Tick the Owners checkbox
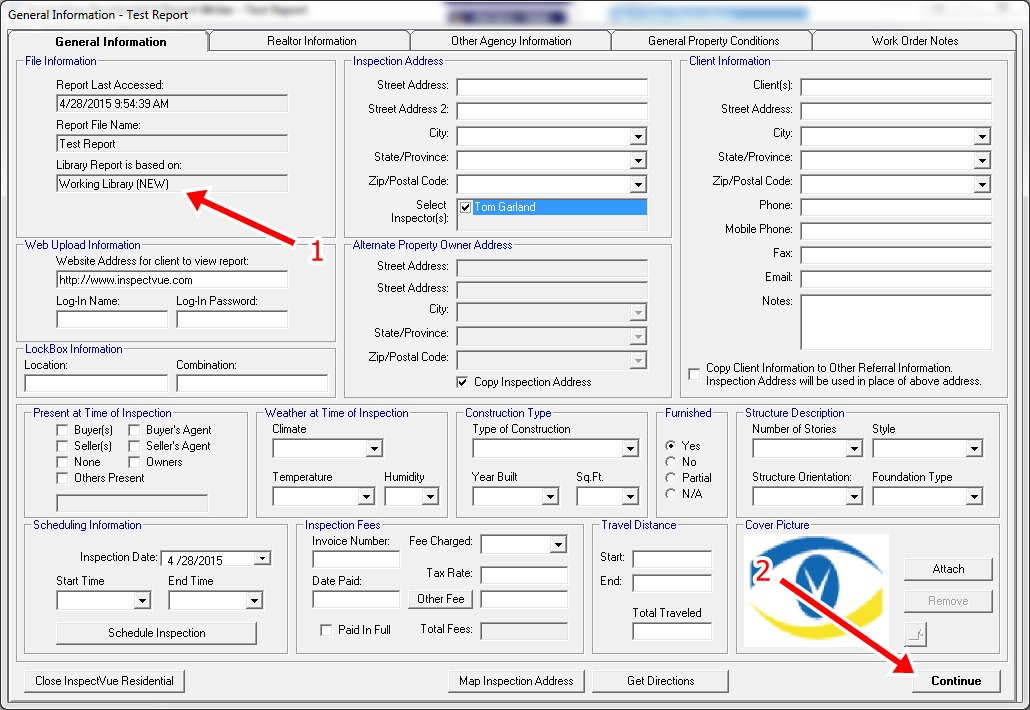The height and width of the screenshot is (710, 1030). point(134,462)
